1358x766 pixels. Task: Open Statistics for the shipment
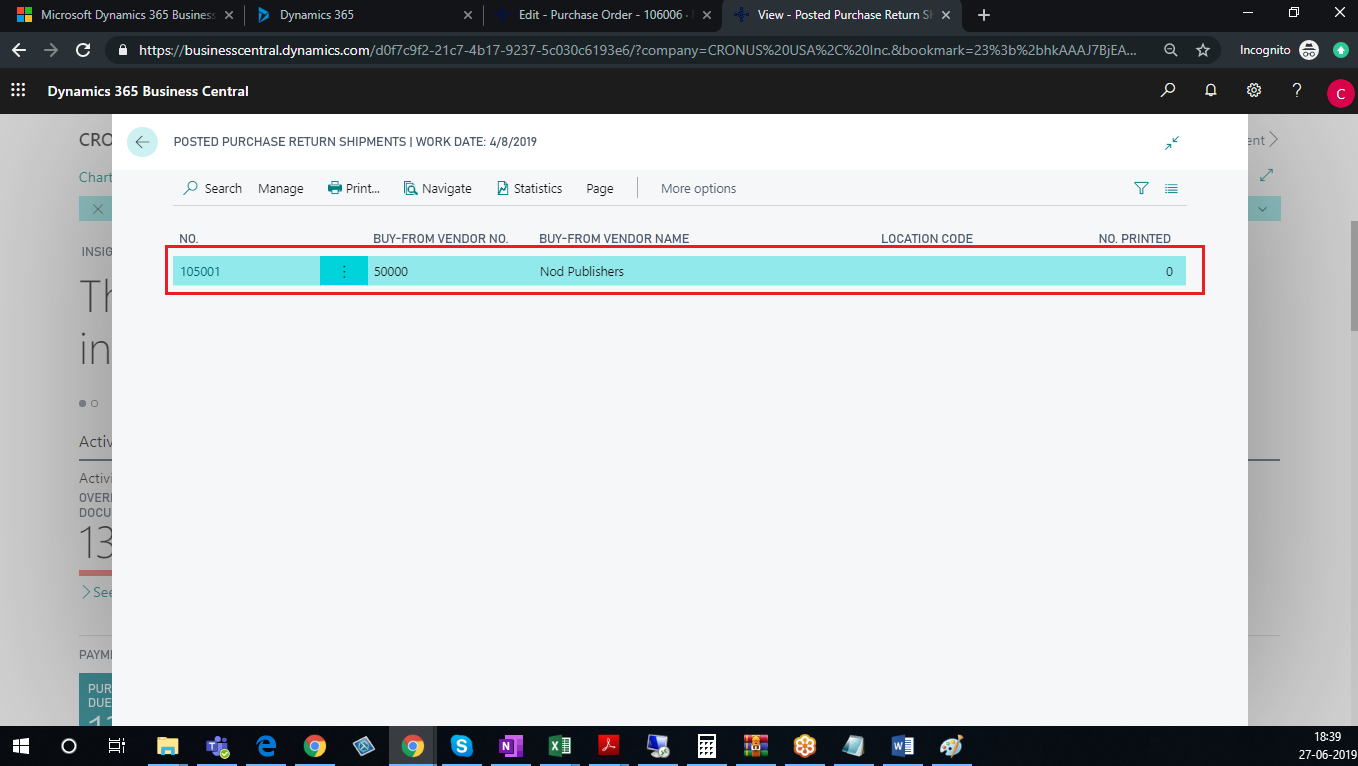[529, 188]
